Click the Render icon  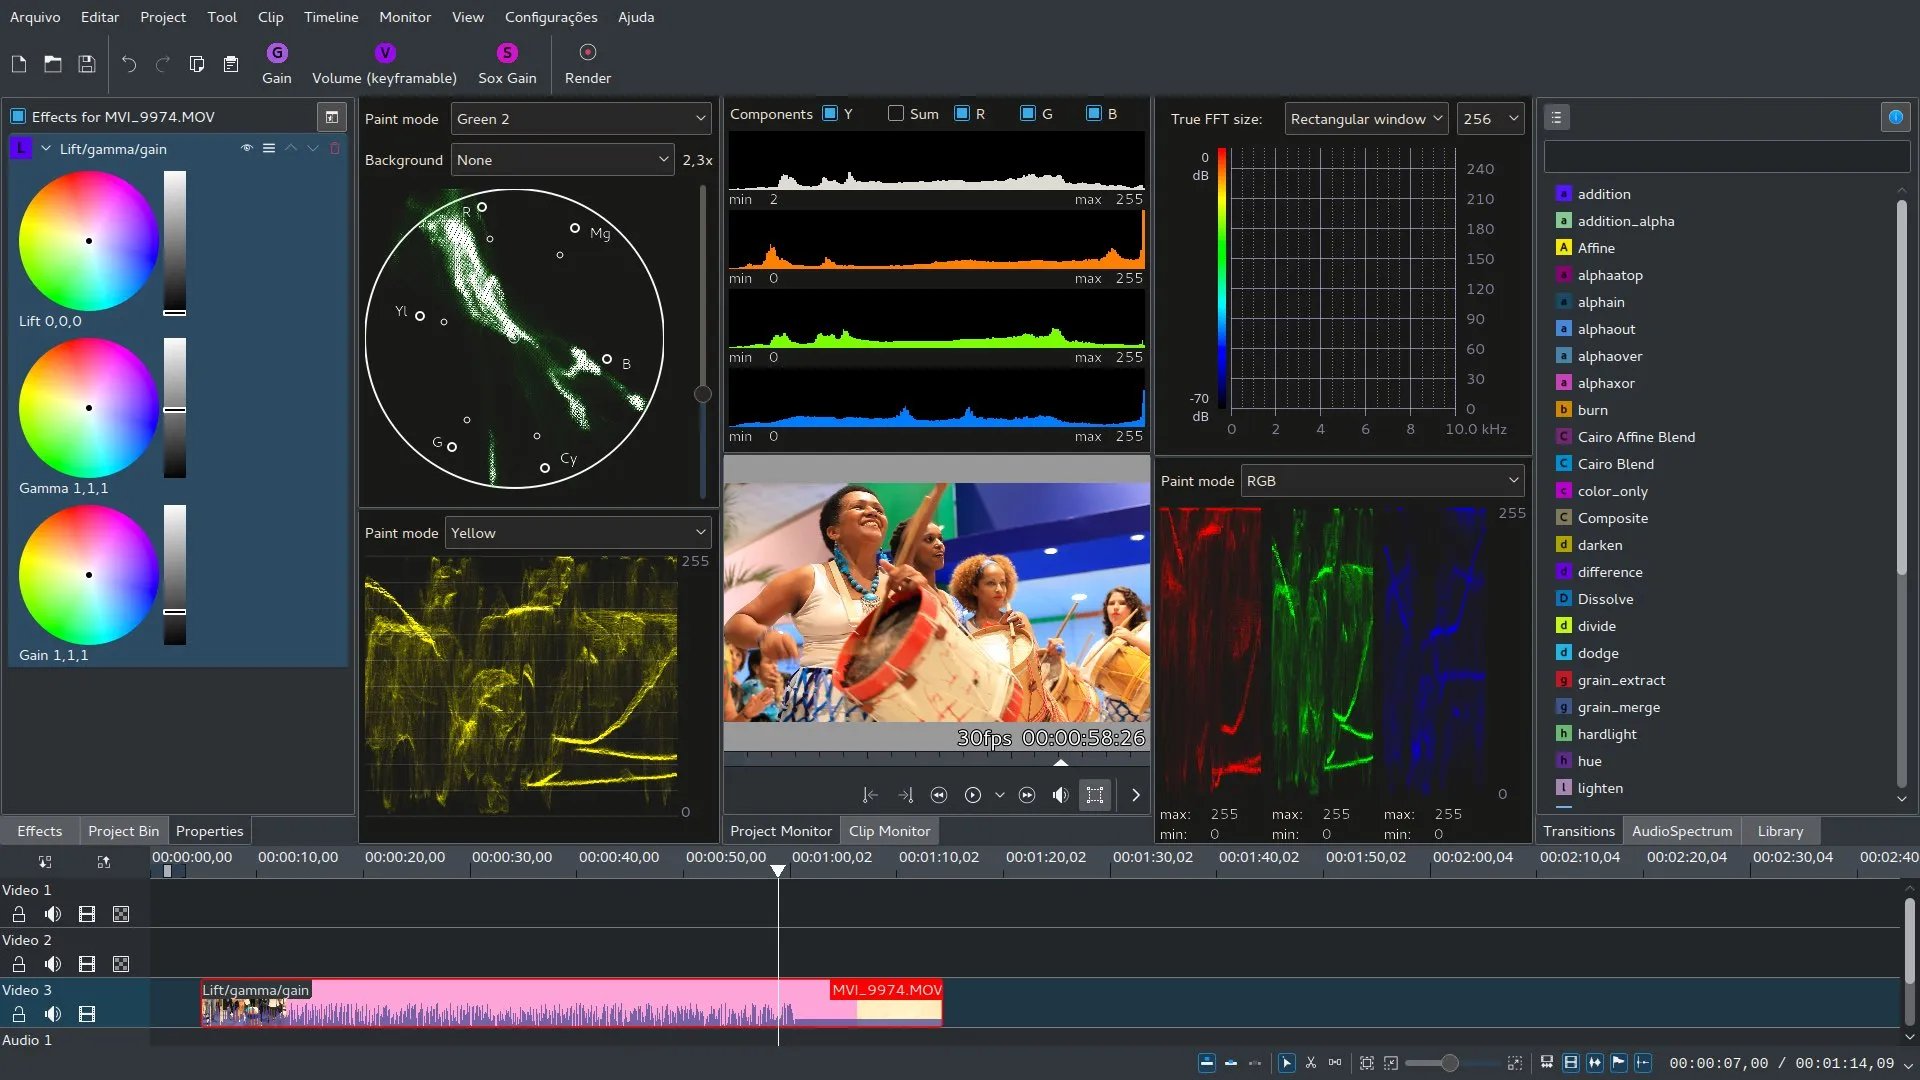588,51
